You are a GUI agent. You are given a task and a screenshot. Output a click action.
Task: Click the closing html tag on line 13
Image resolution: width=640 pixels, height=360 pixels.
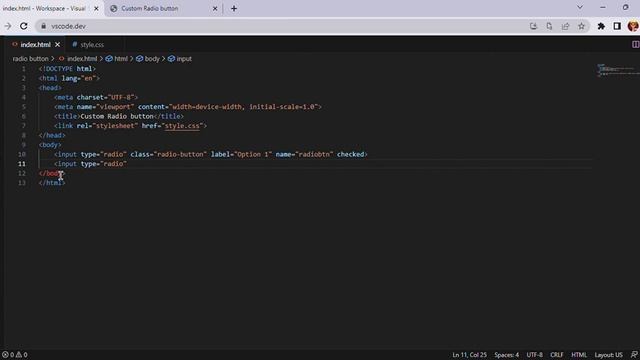[52, 183]
